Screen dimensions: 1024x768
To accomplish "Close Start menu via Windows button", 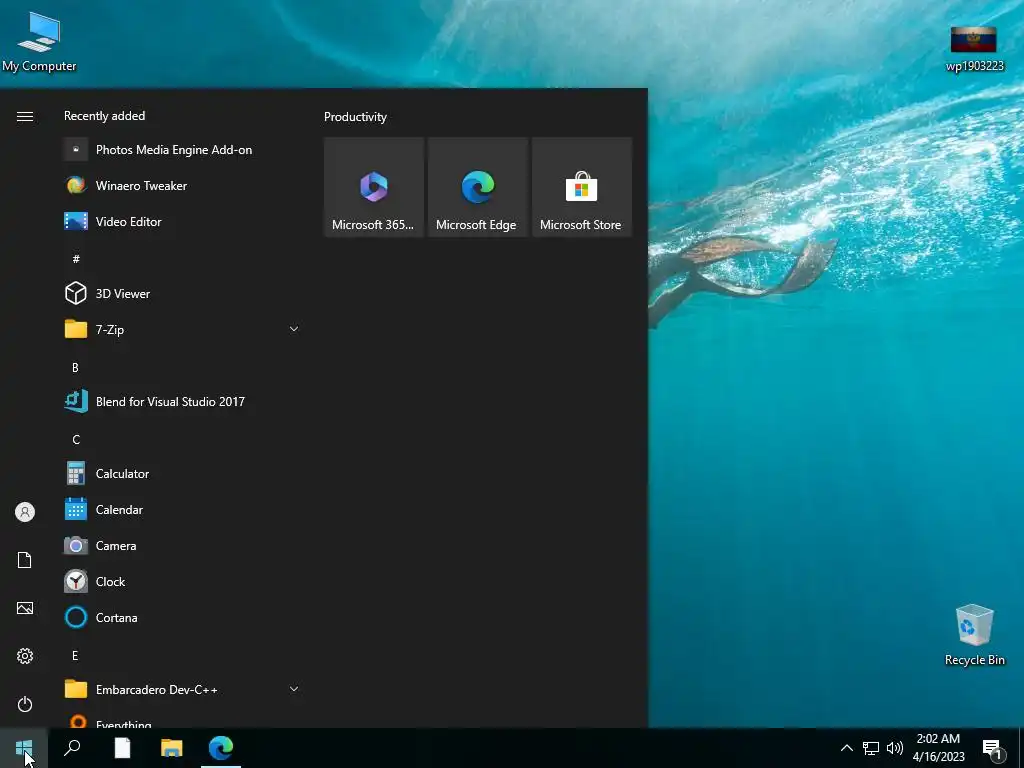I will click(24, 748).
